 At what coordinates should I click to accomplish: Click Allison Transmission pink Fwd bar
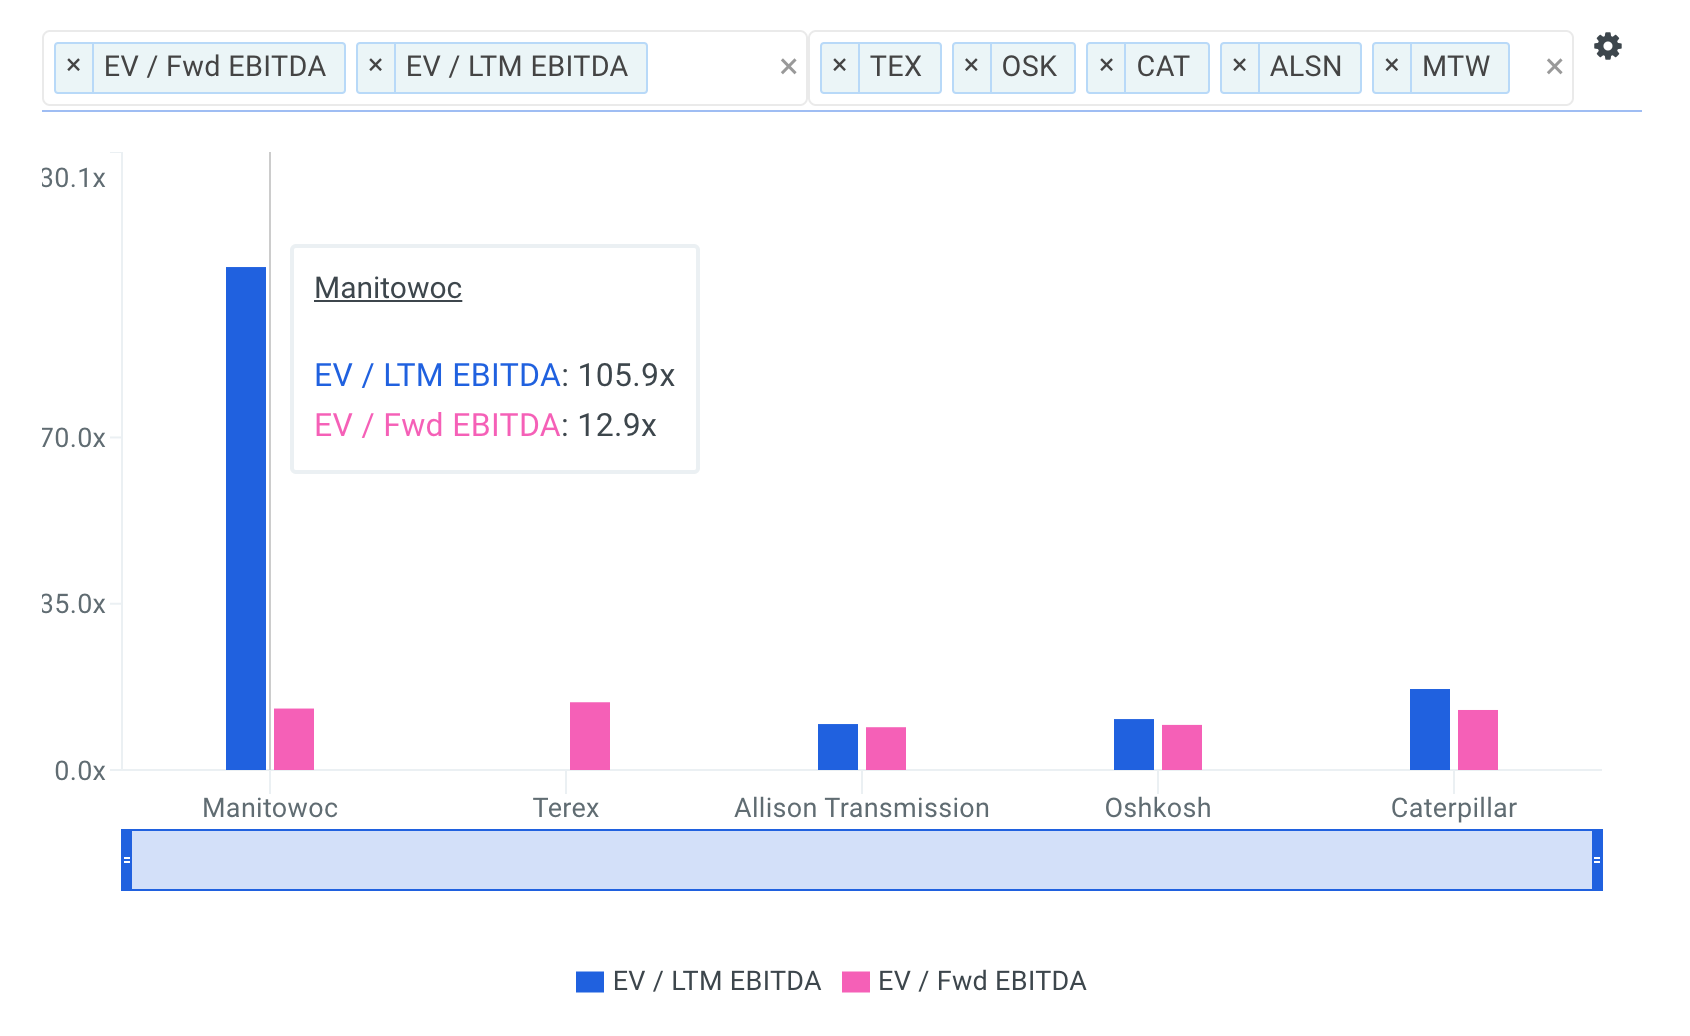coord(886,748)
